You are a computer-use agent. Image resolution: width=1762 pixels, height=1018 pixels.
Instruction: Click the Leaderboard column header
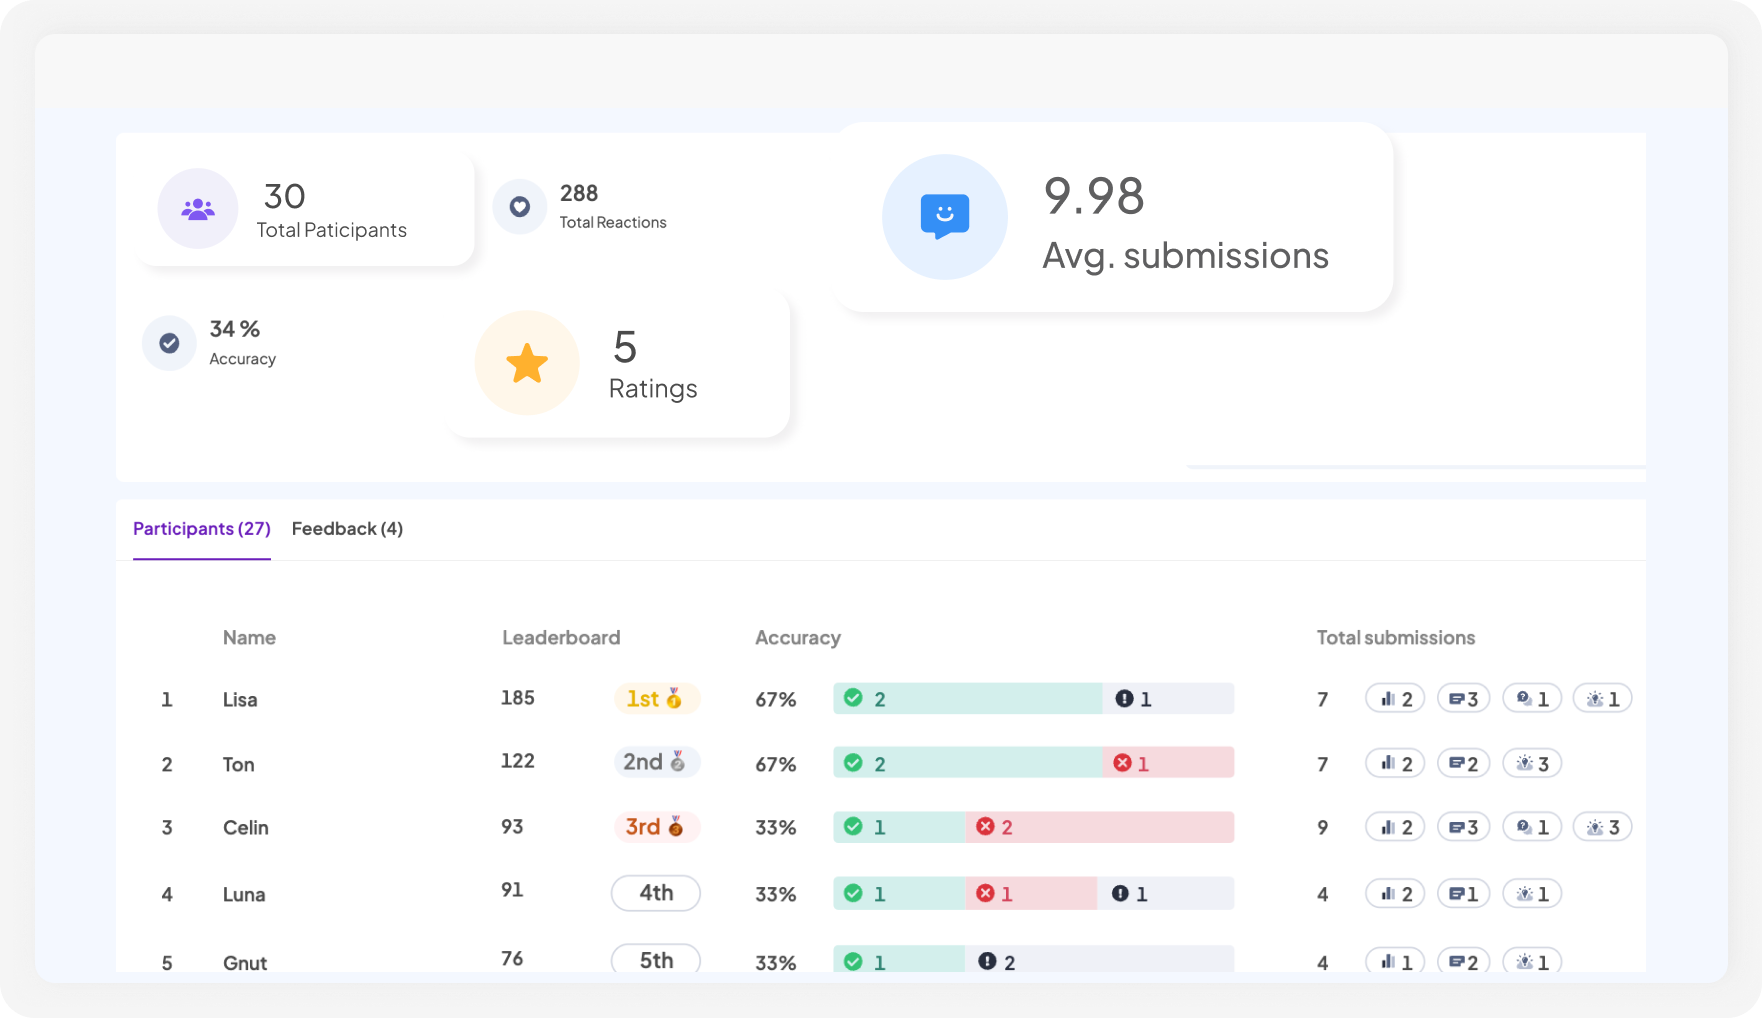(561, 637)
